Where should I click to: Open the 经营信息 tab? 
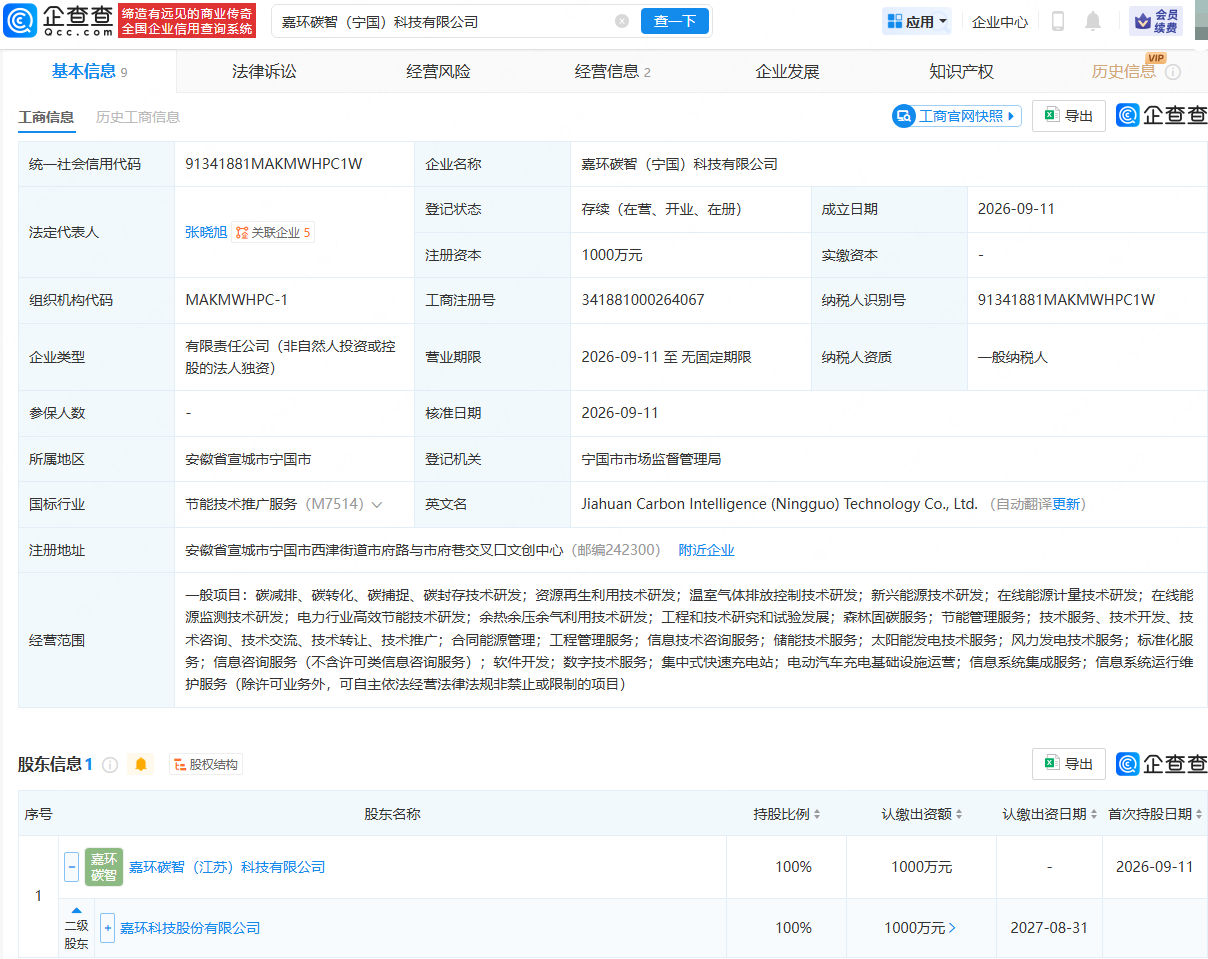coord(612,72)
